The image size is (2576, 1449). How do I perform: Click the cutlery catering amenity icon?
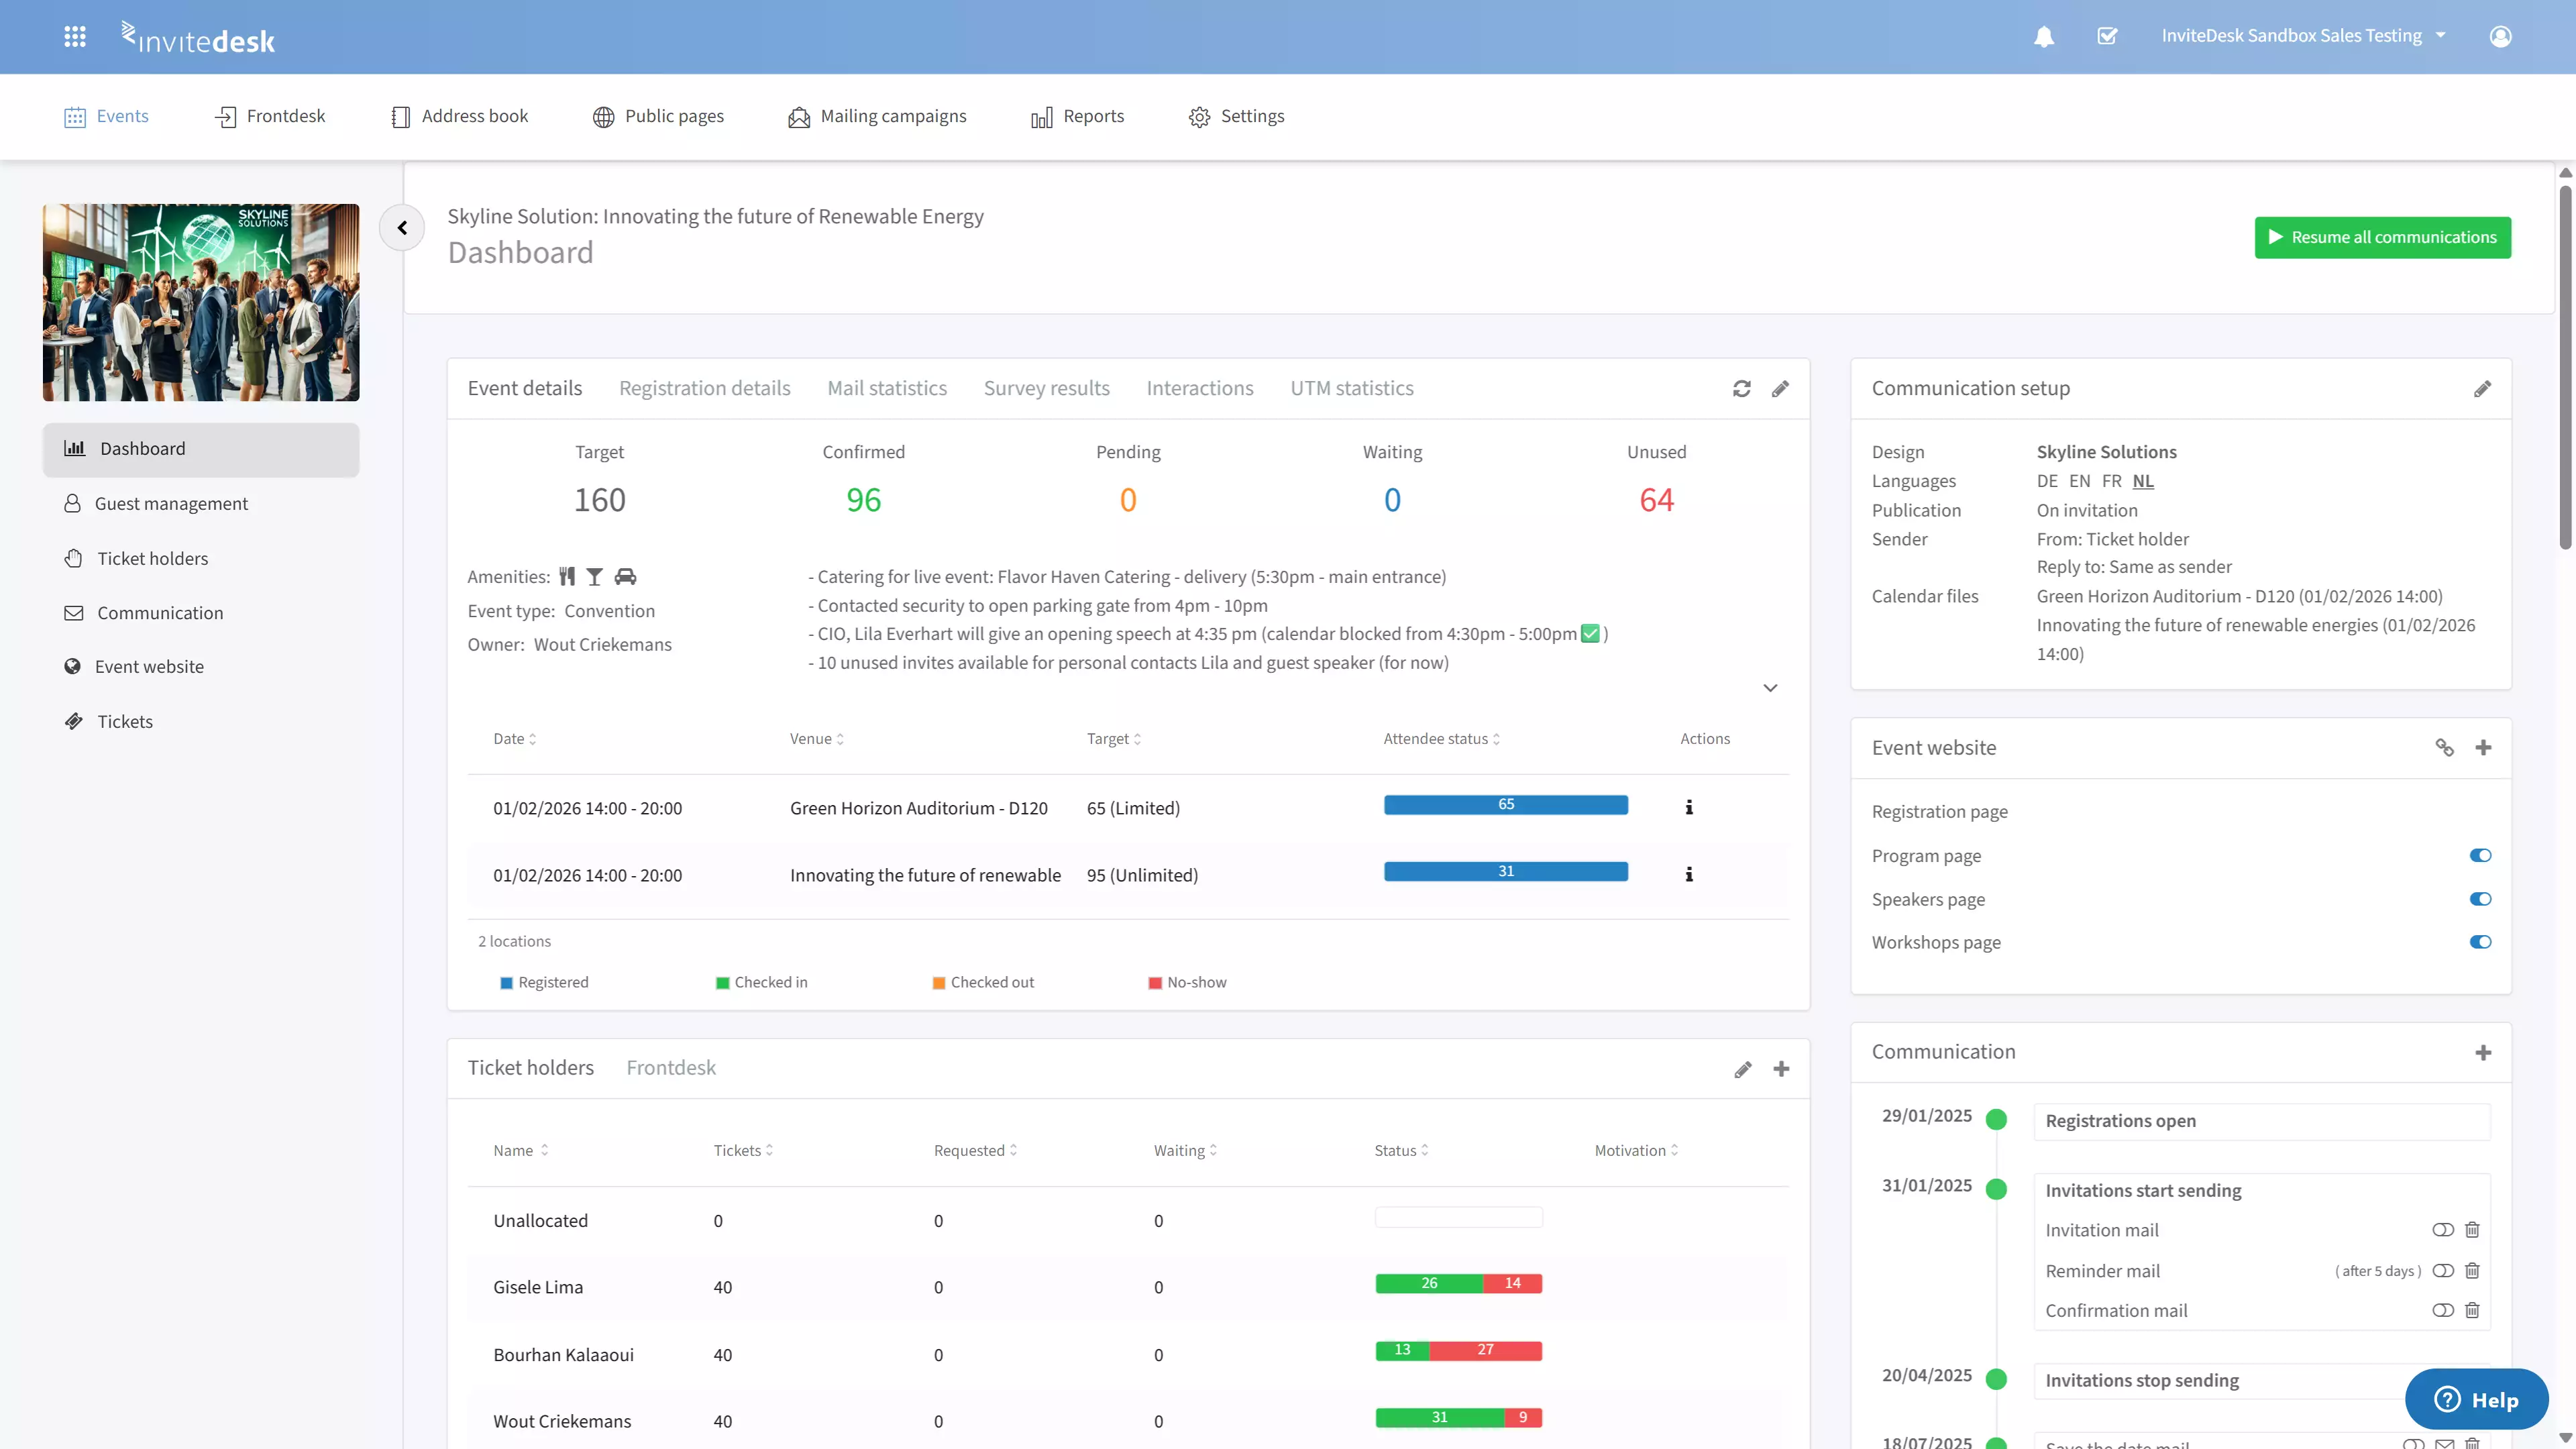pyautogui.click(x=567, y=577)
